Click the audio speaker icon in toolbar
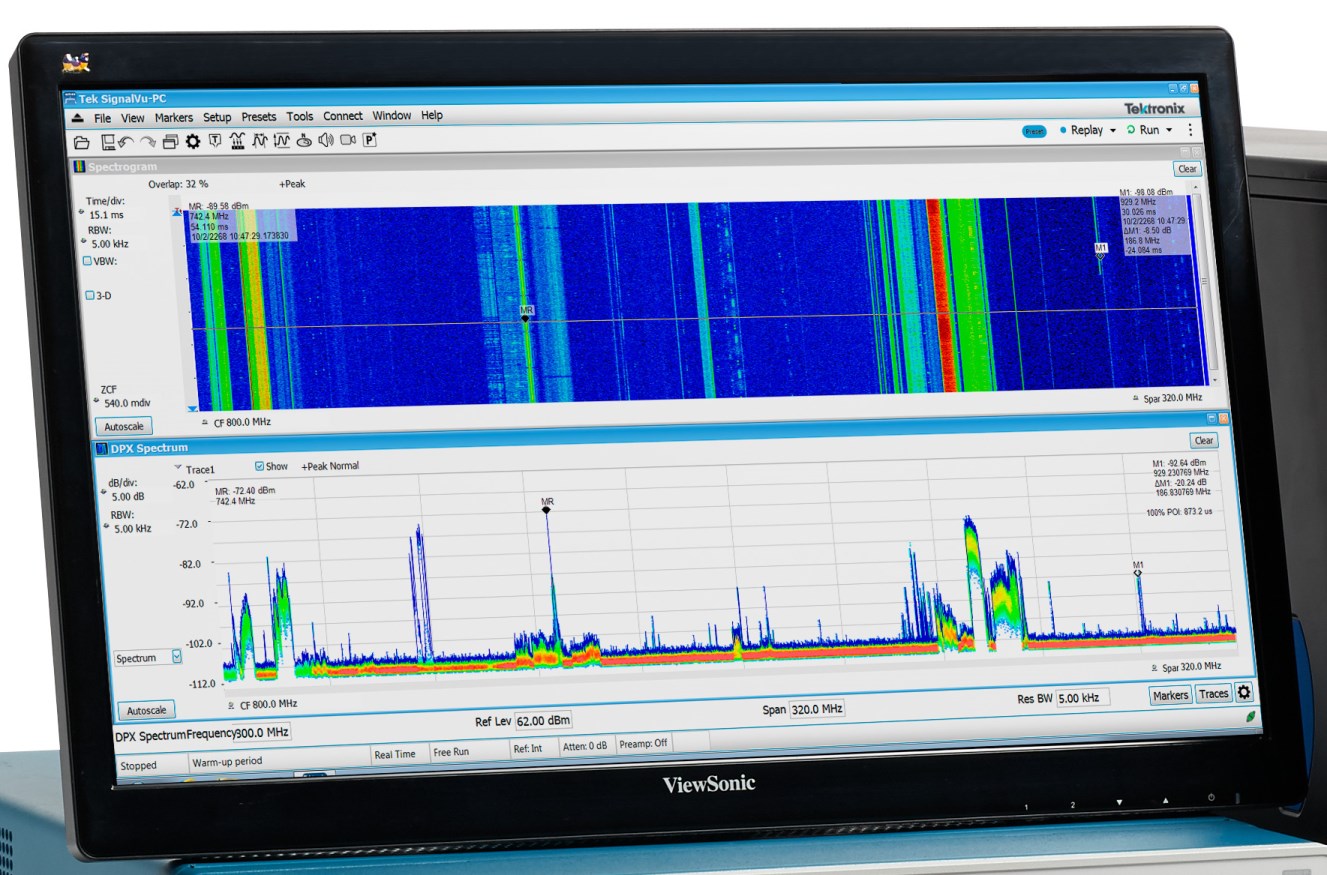1327x875 pixels. 325,140
